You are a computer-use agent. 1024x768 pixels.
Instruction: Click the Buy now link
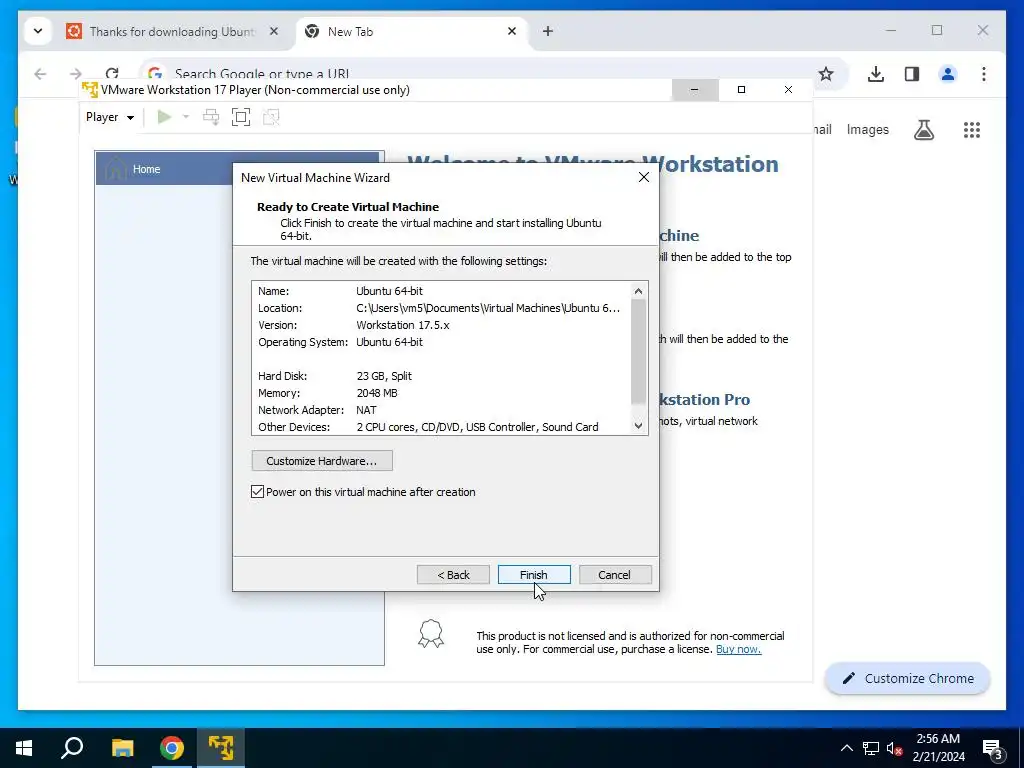(739, 649)
